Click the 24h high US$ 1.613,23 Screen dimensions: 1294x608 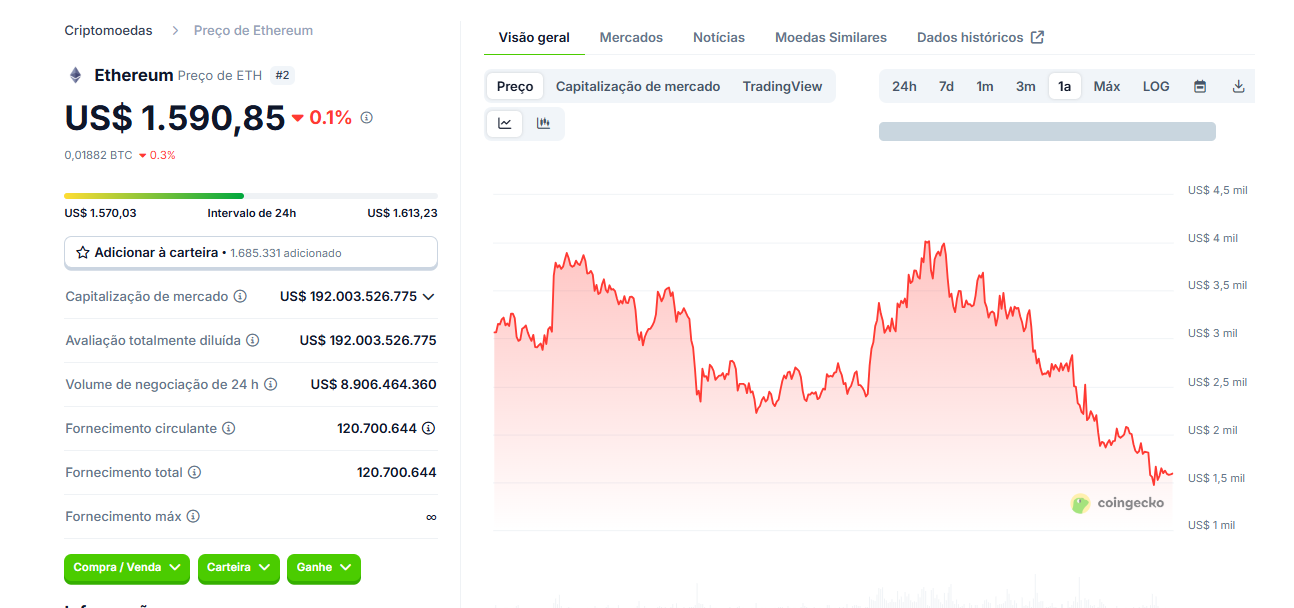(402, 214)
